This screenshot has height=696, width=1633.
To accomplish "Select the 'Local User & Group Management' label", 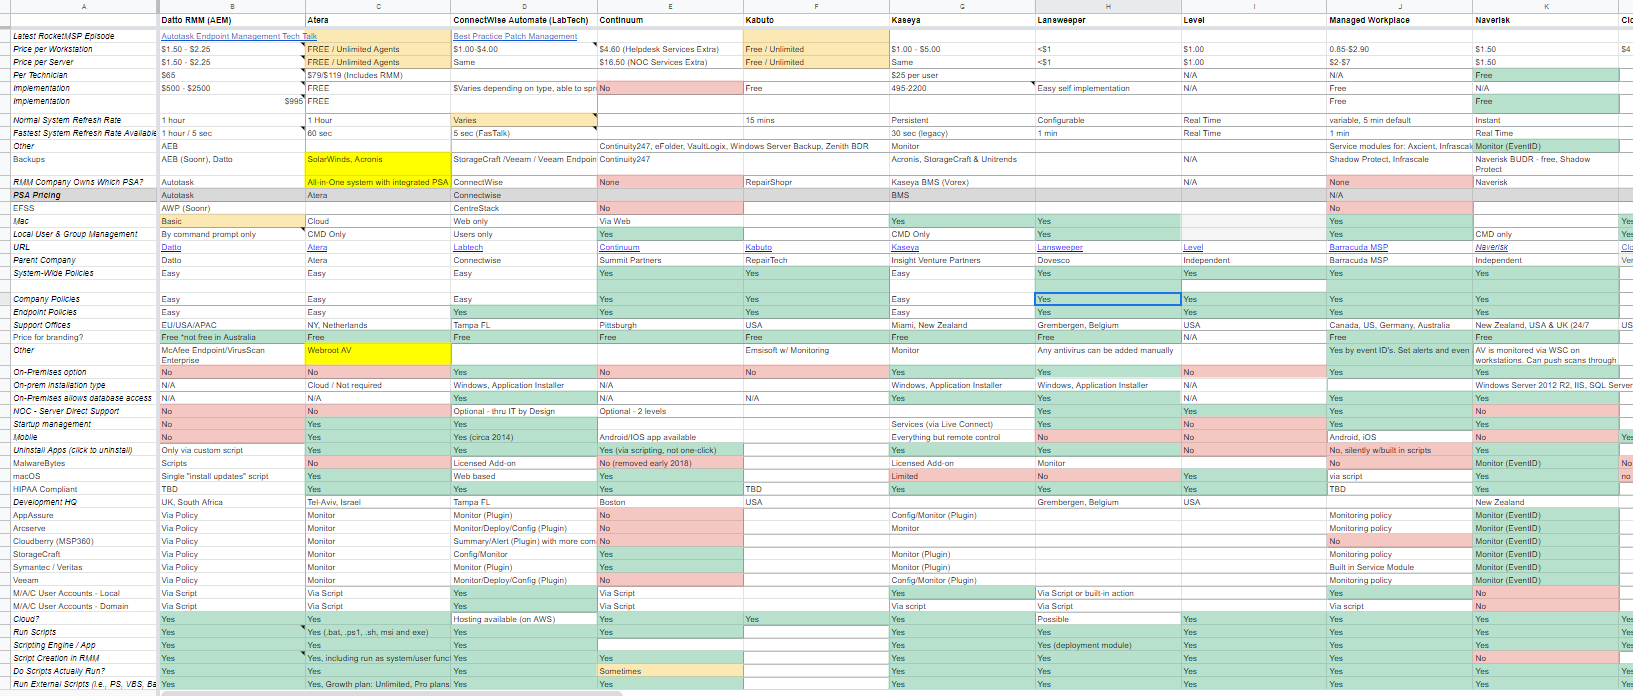I will click(84, 234).
